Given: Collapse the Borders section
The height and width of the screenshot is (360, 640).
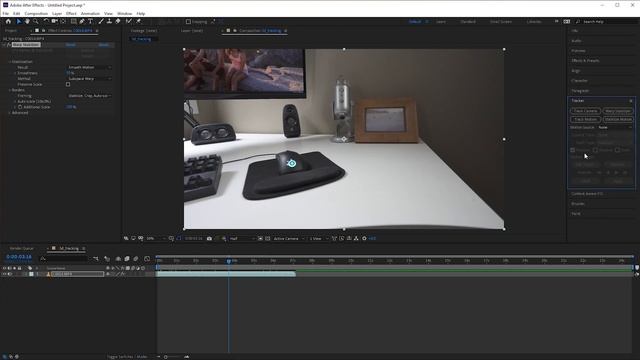Looking at the screenshot, I should click(10, 90).
